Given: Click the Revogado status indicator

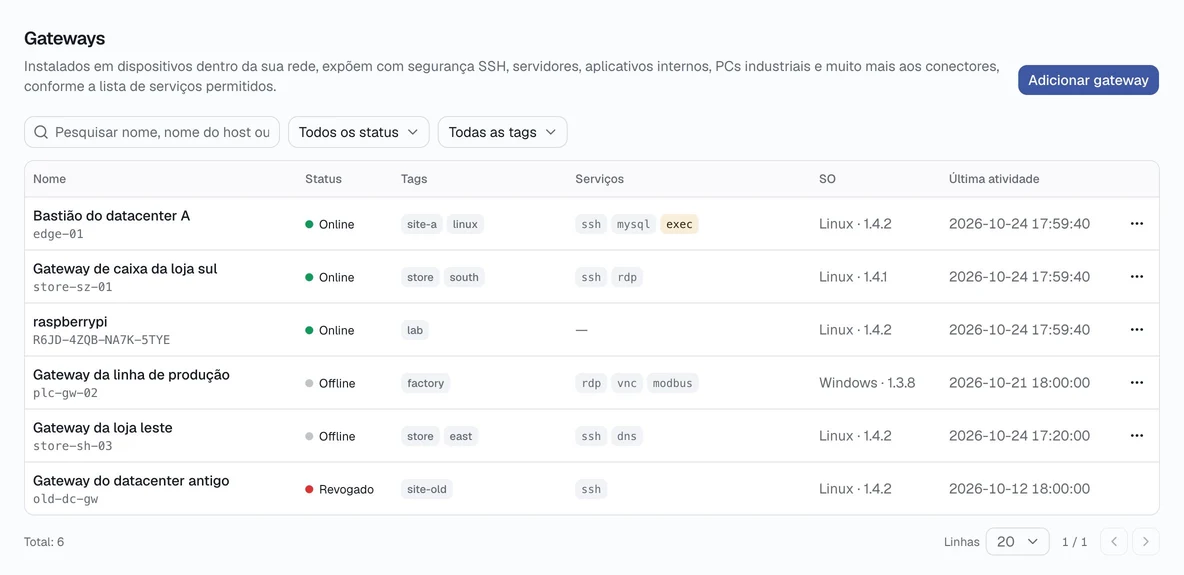Looking at the screenshot, I should (x=339, y=489).
